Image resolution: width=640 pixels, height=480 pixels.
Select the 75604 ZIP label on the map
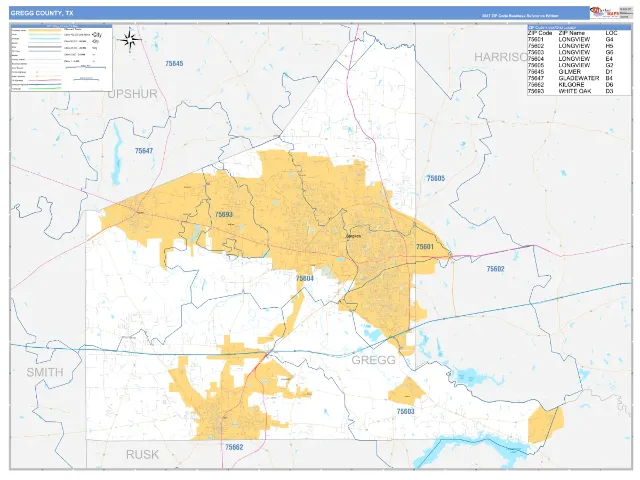(304, 278)
